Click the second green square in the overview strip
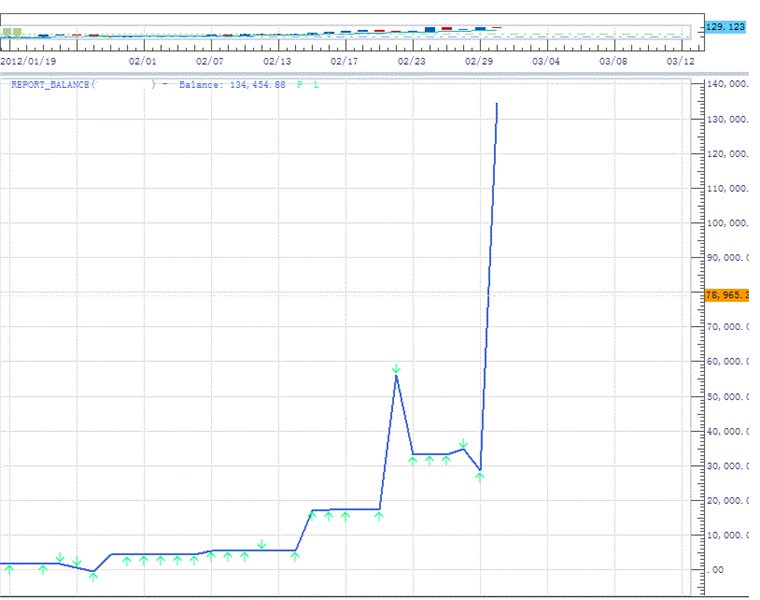760x600 pixels. coord(17,32)
